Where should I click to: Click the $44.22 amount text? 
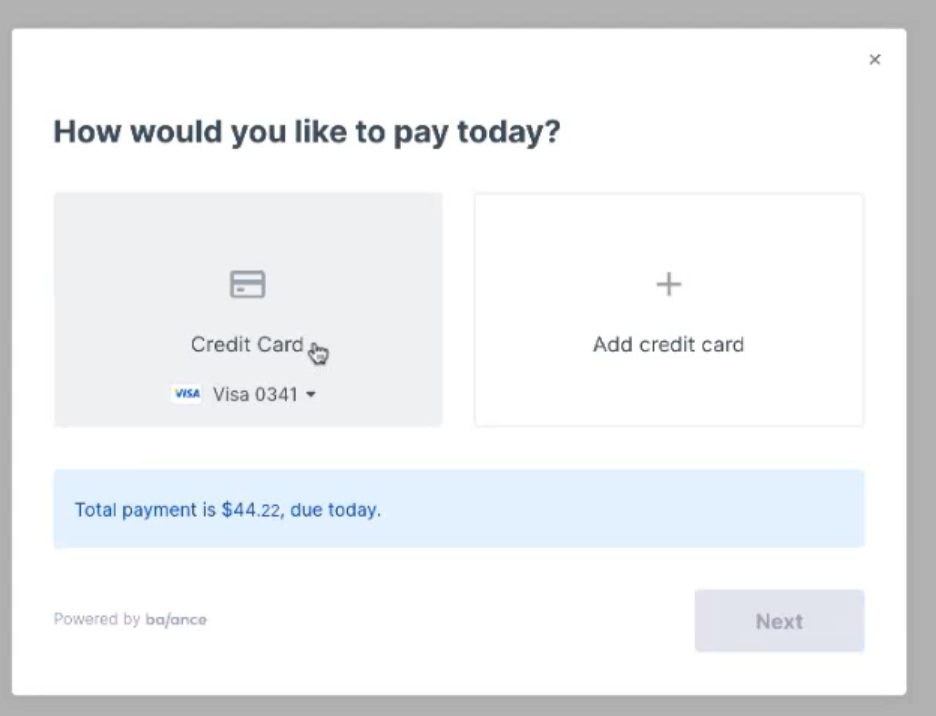pos(251,510)
